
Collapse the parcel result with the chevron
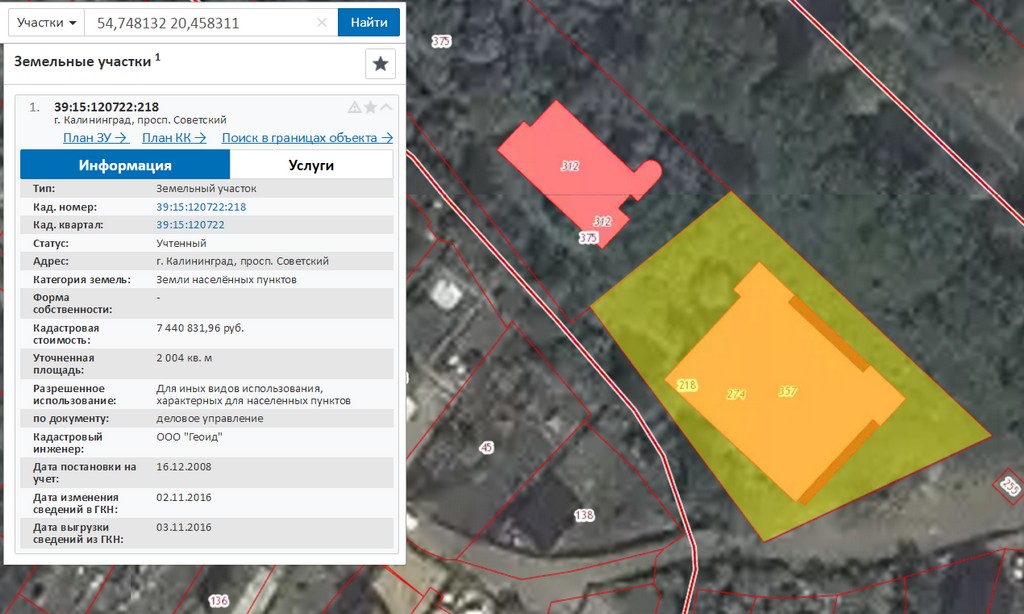coord(386,108)
